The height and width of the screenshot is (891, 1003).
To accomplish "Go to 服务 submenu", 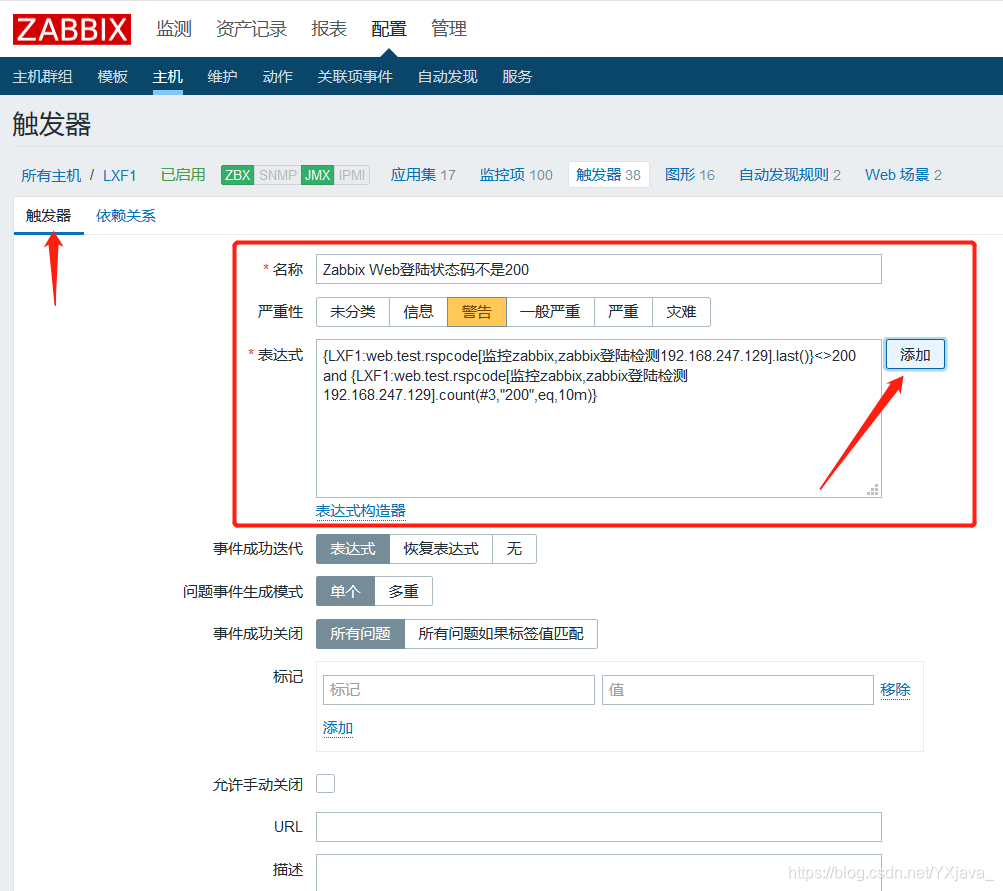I will coord(517,77).
